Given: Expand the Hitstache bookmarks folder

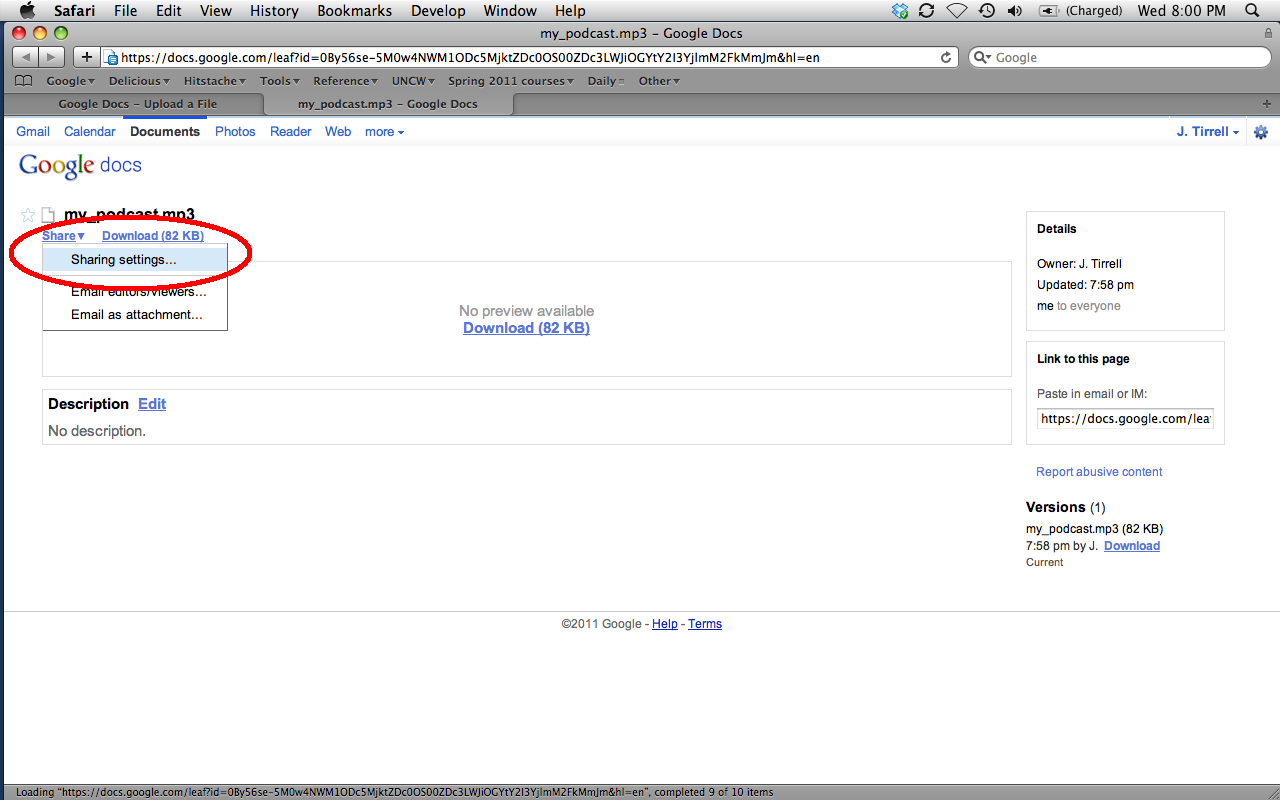Looking at the screenshot, I should [x=215, y=81].
